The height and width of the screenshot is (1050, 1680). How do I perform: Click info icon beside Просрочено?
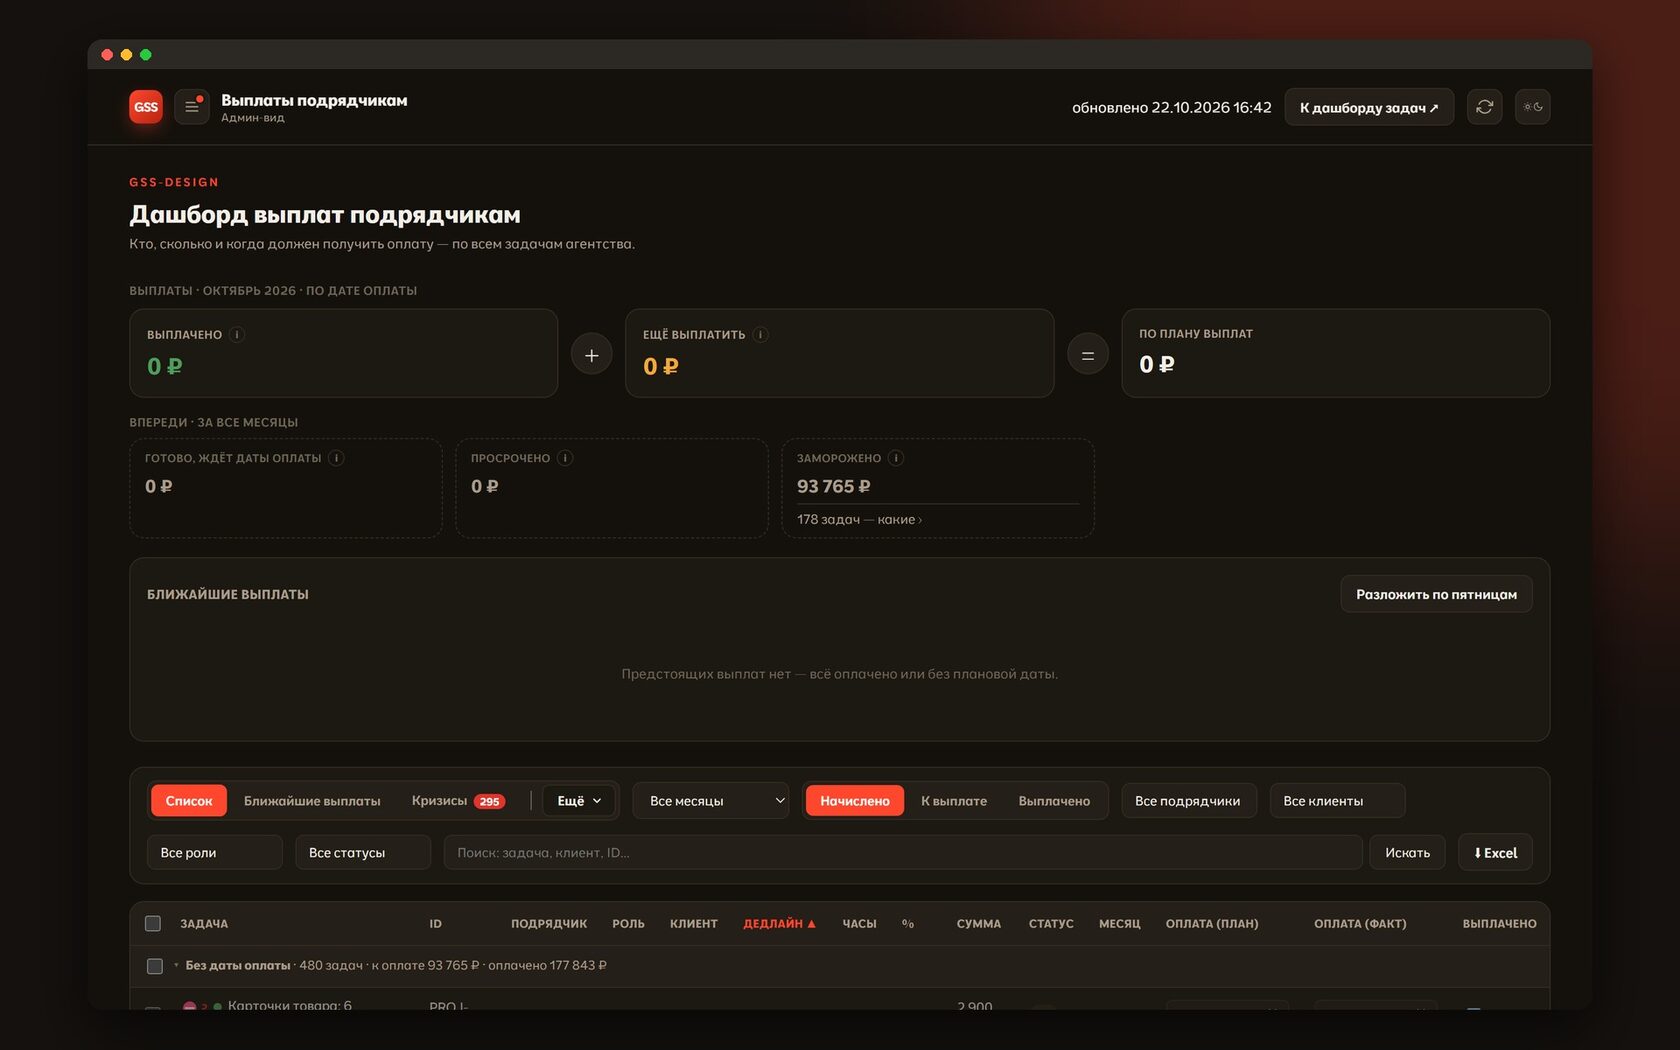click(565, 458)
